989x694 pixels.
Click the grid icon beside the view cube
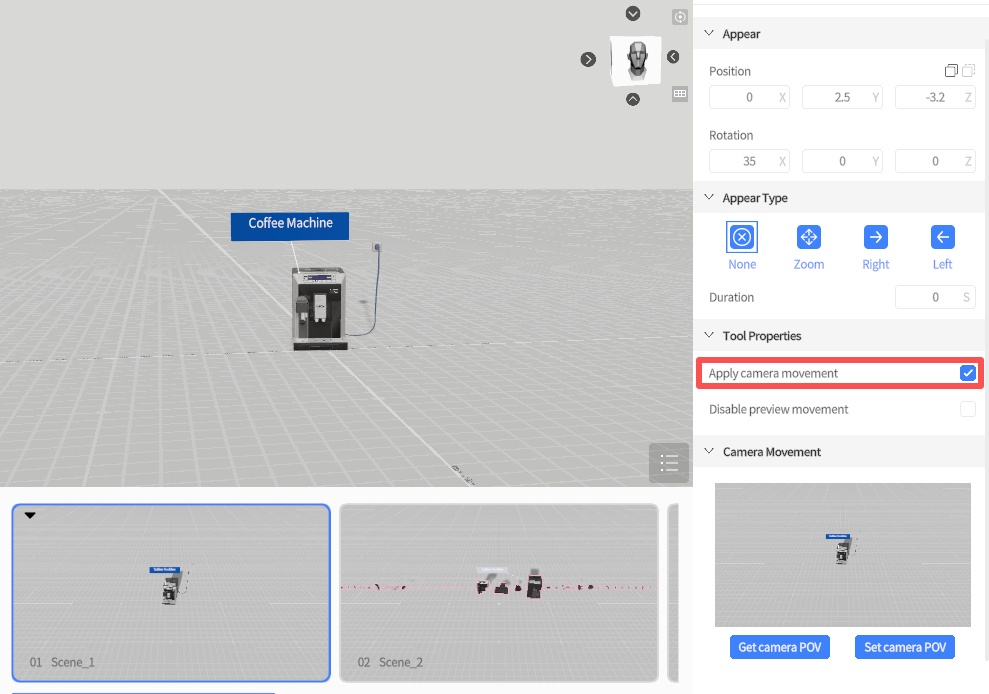(680, 94)
